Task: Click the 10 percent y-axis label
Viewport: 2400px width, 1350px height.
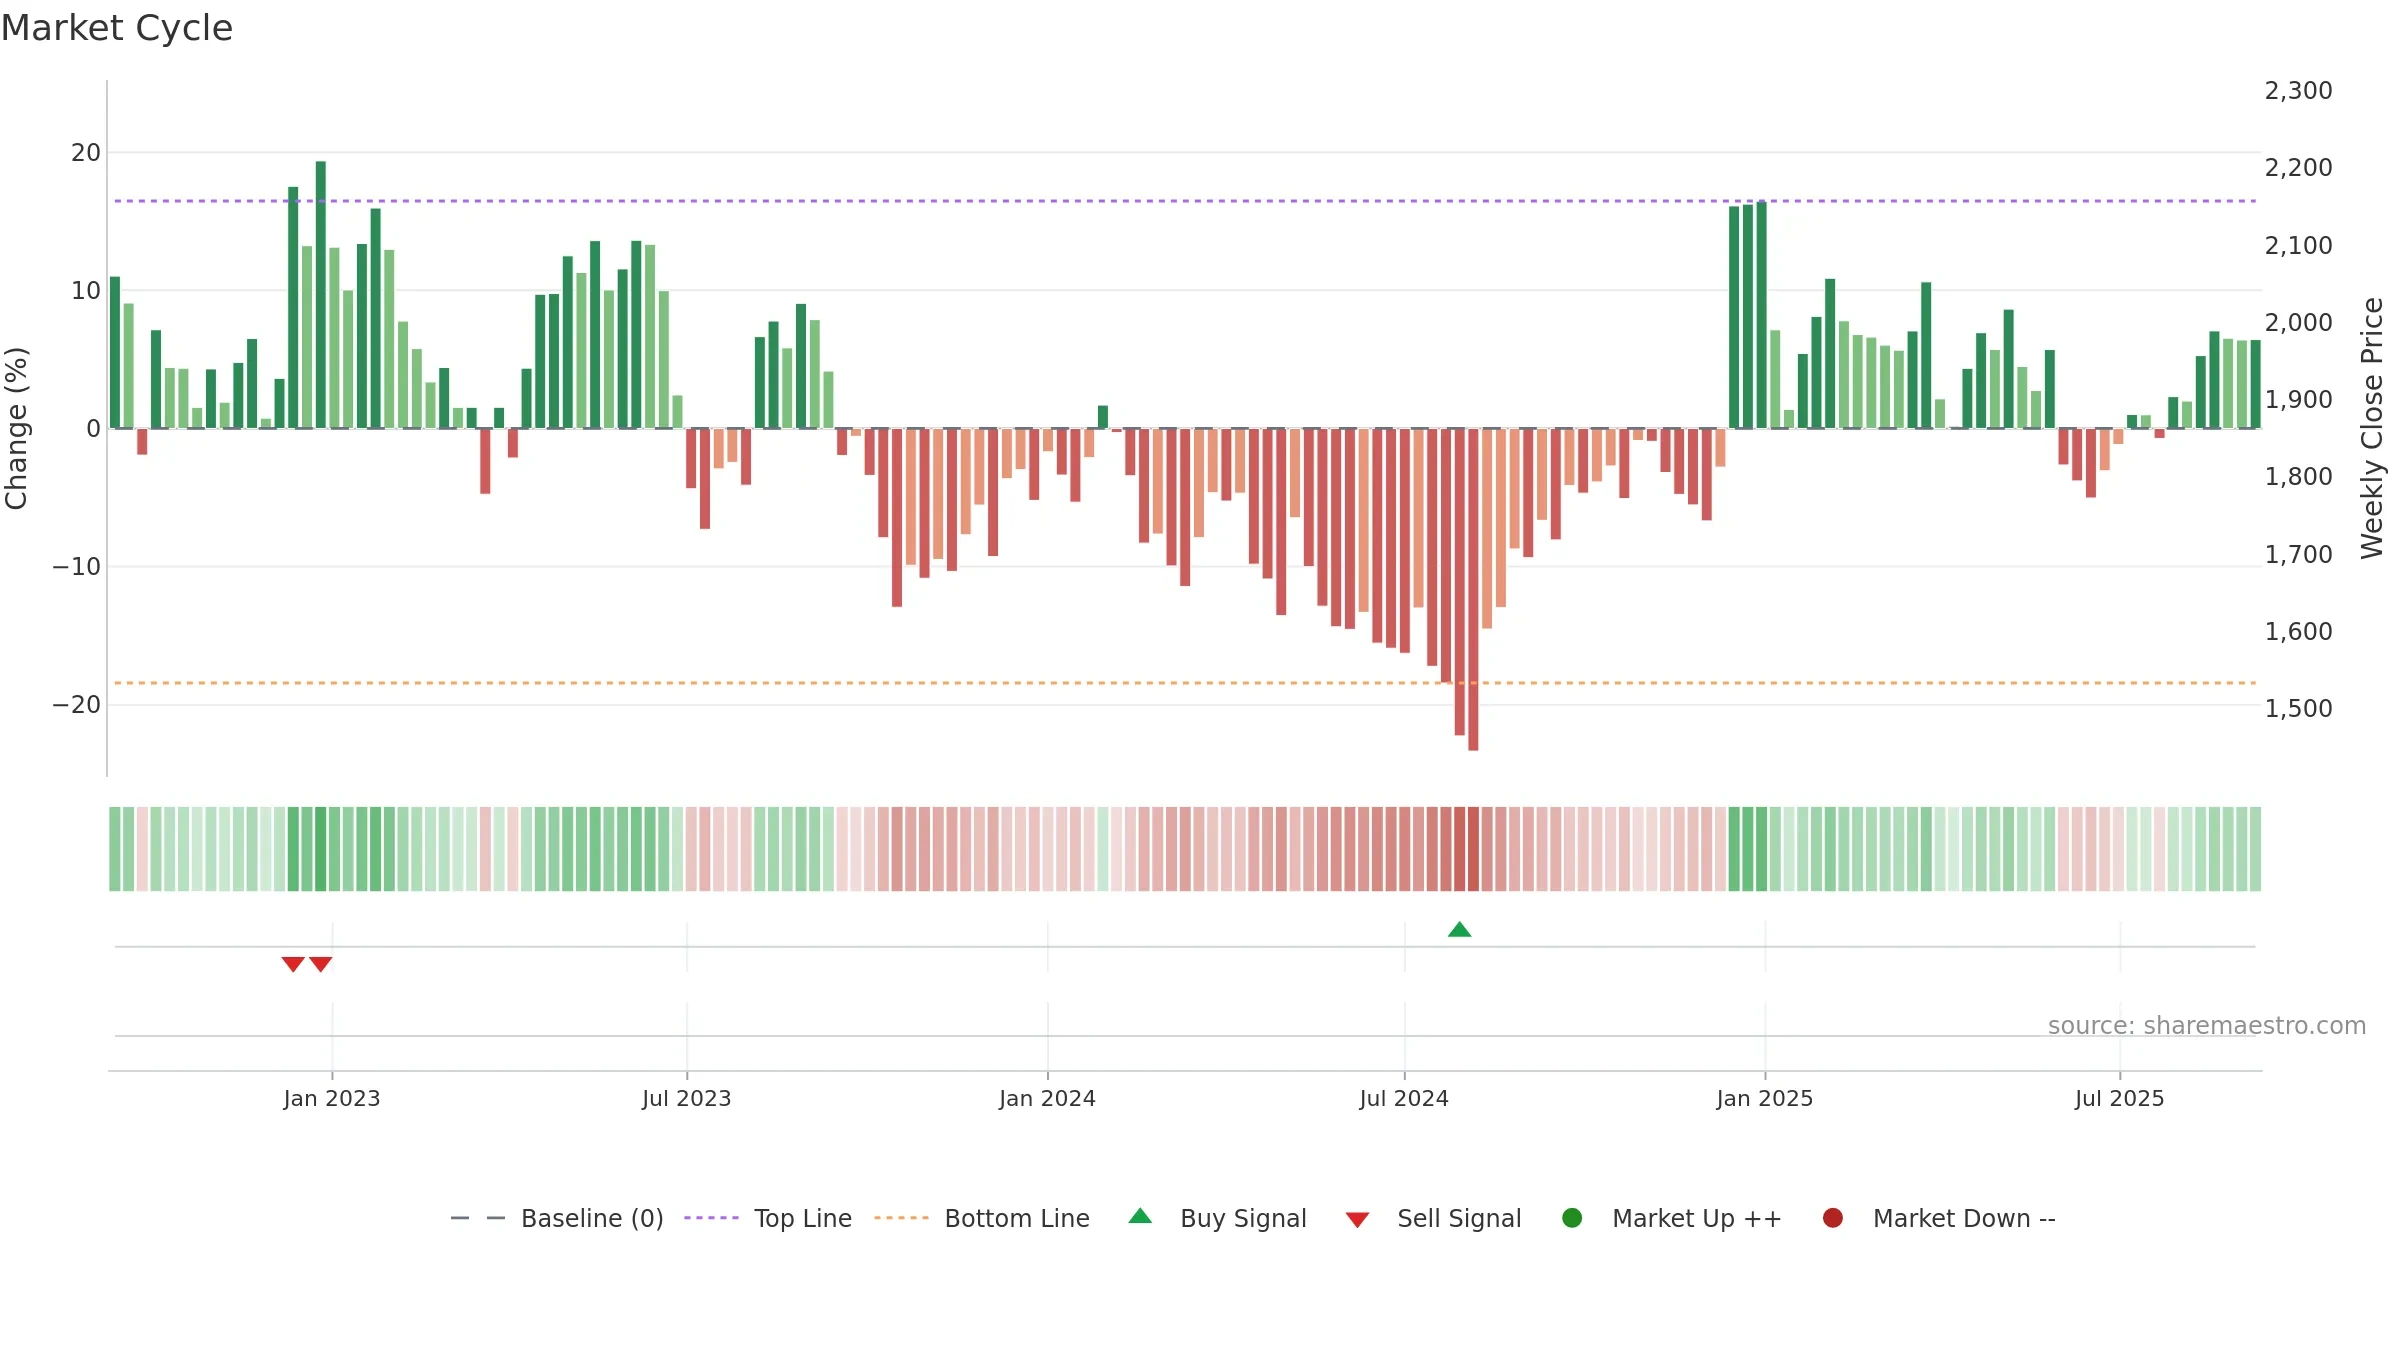Action: coord(86,291)
